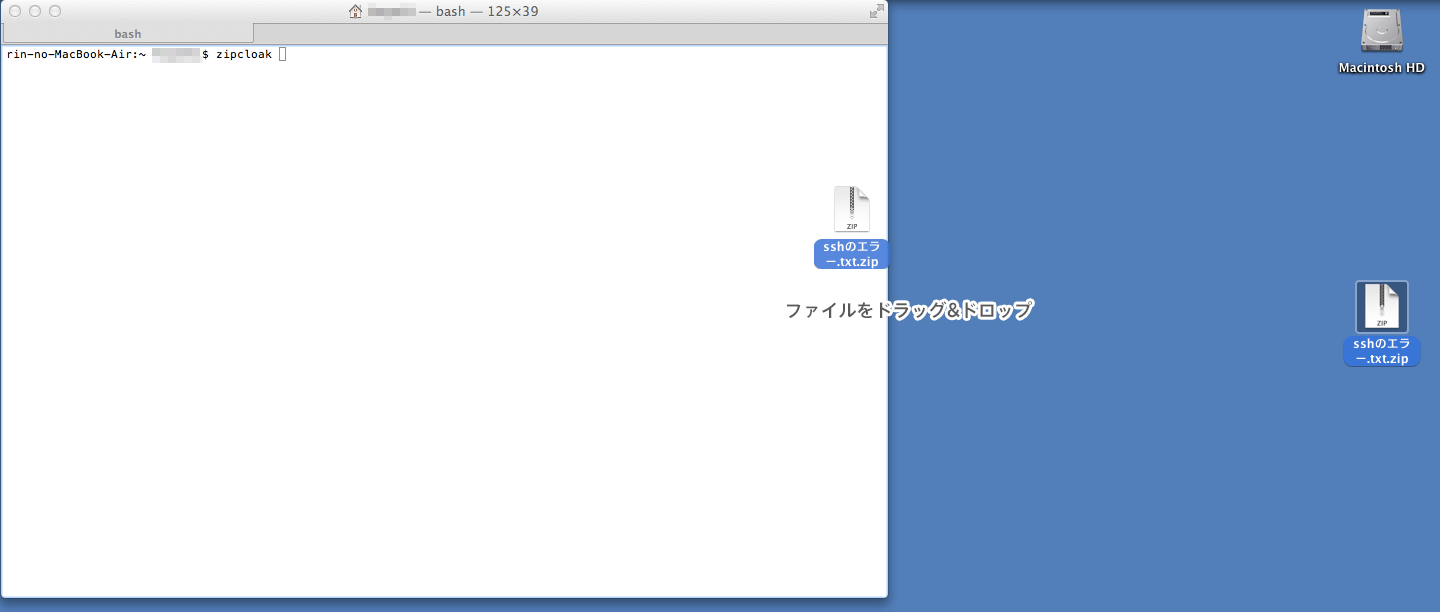
Task: Click empty tab bar right of bash tab
Action: tap(570, 34)
